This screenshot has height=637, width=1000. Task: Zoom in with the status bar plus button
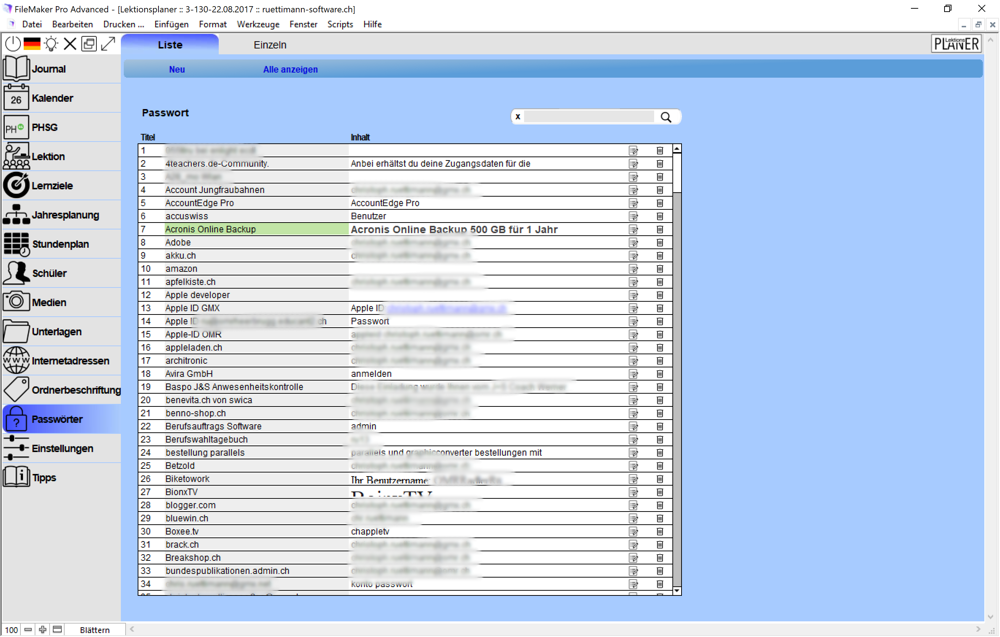[x=43, y=629]
